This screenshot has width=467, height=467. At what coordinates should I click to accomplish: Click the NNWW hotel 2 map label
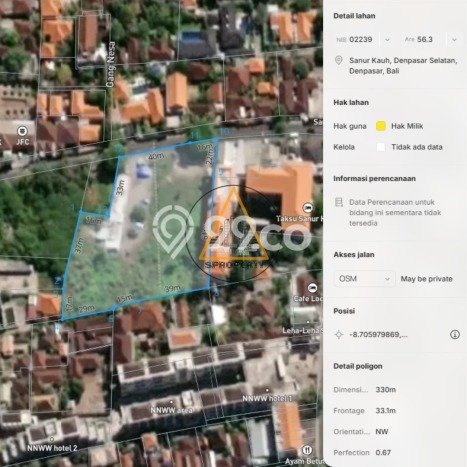(x=52, y=448)
